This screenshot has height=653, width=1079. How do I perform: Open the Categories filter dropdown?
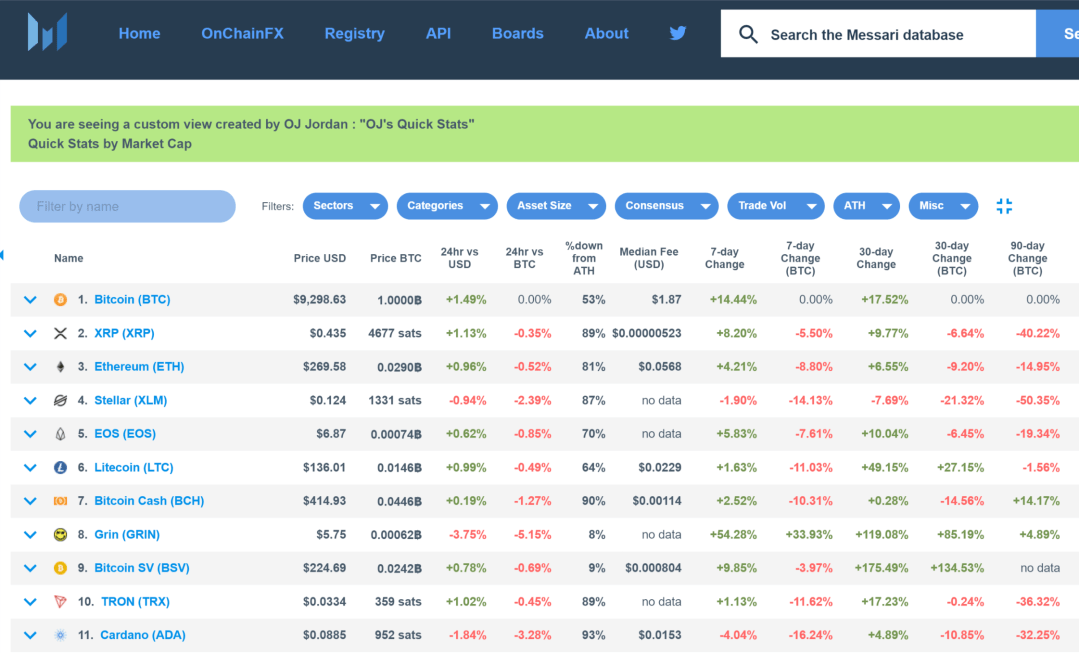point(447,206)
